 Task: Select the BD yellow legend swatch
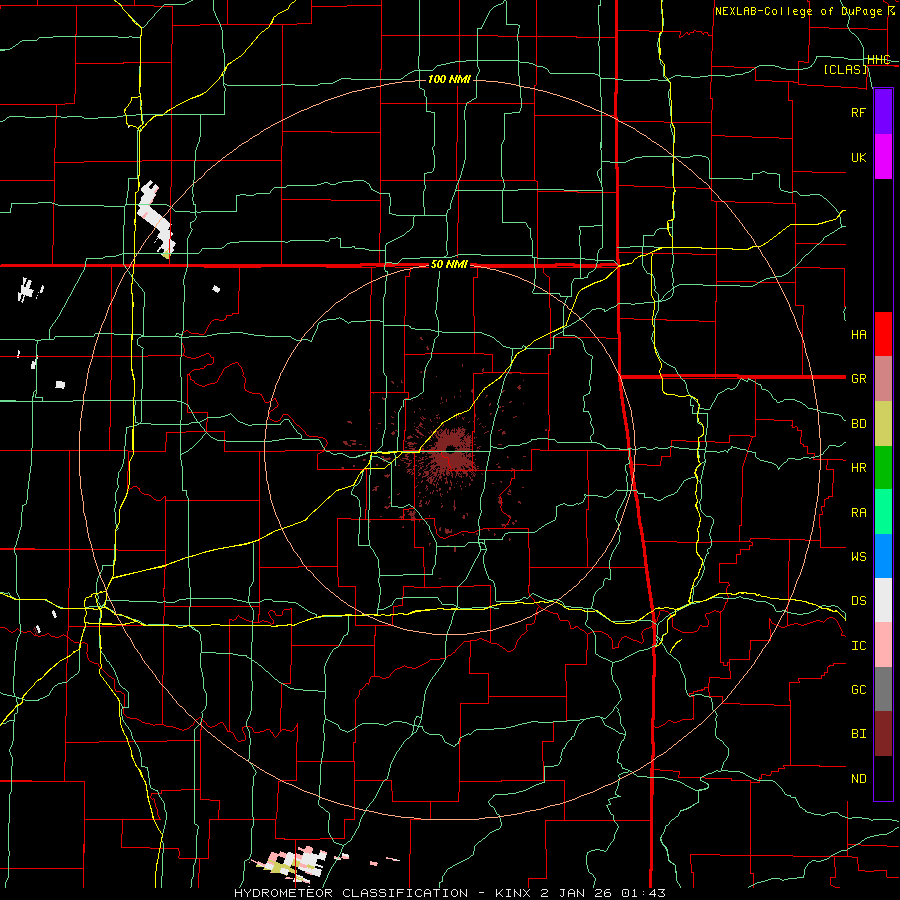[883, 424]
